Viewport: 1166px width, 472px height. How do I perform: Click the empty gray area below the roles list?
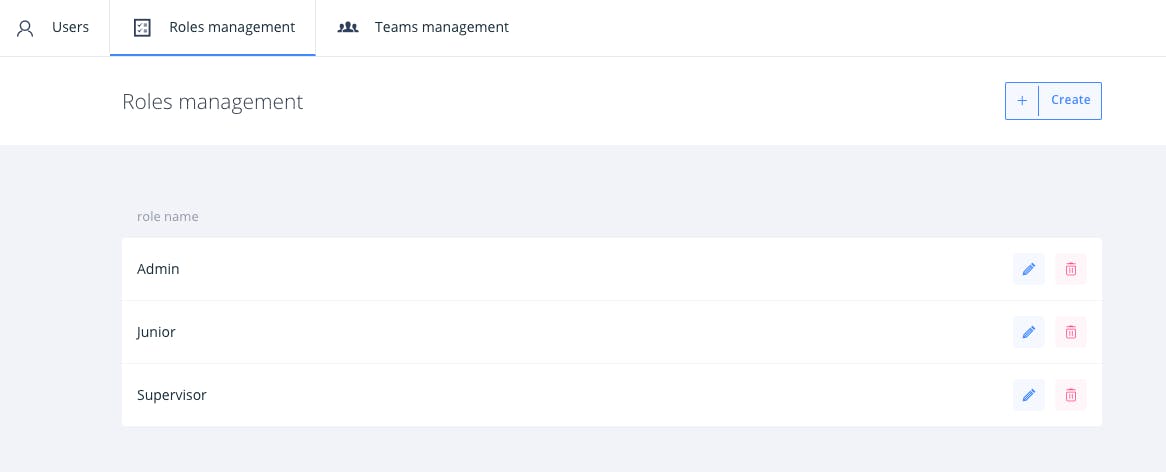click(611, 450)
